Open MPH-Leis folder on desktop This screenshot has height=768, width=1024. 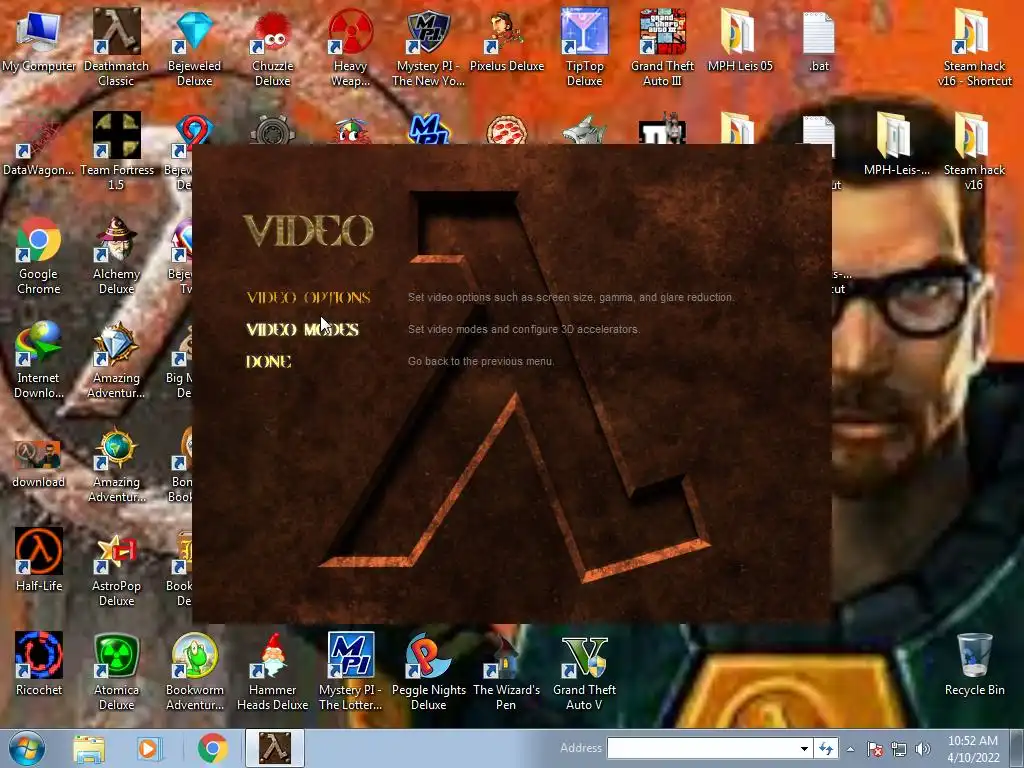(896, 145)
